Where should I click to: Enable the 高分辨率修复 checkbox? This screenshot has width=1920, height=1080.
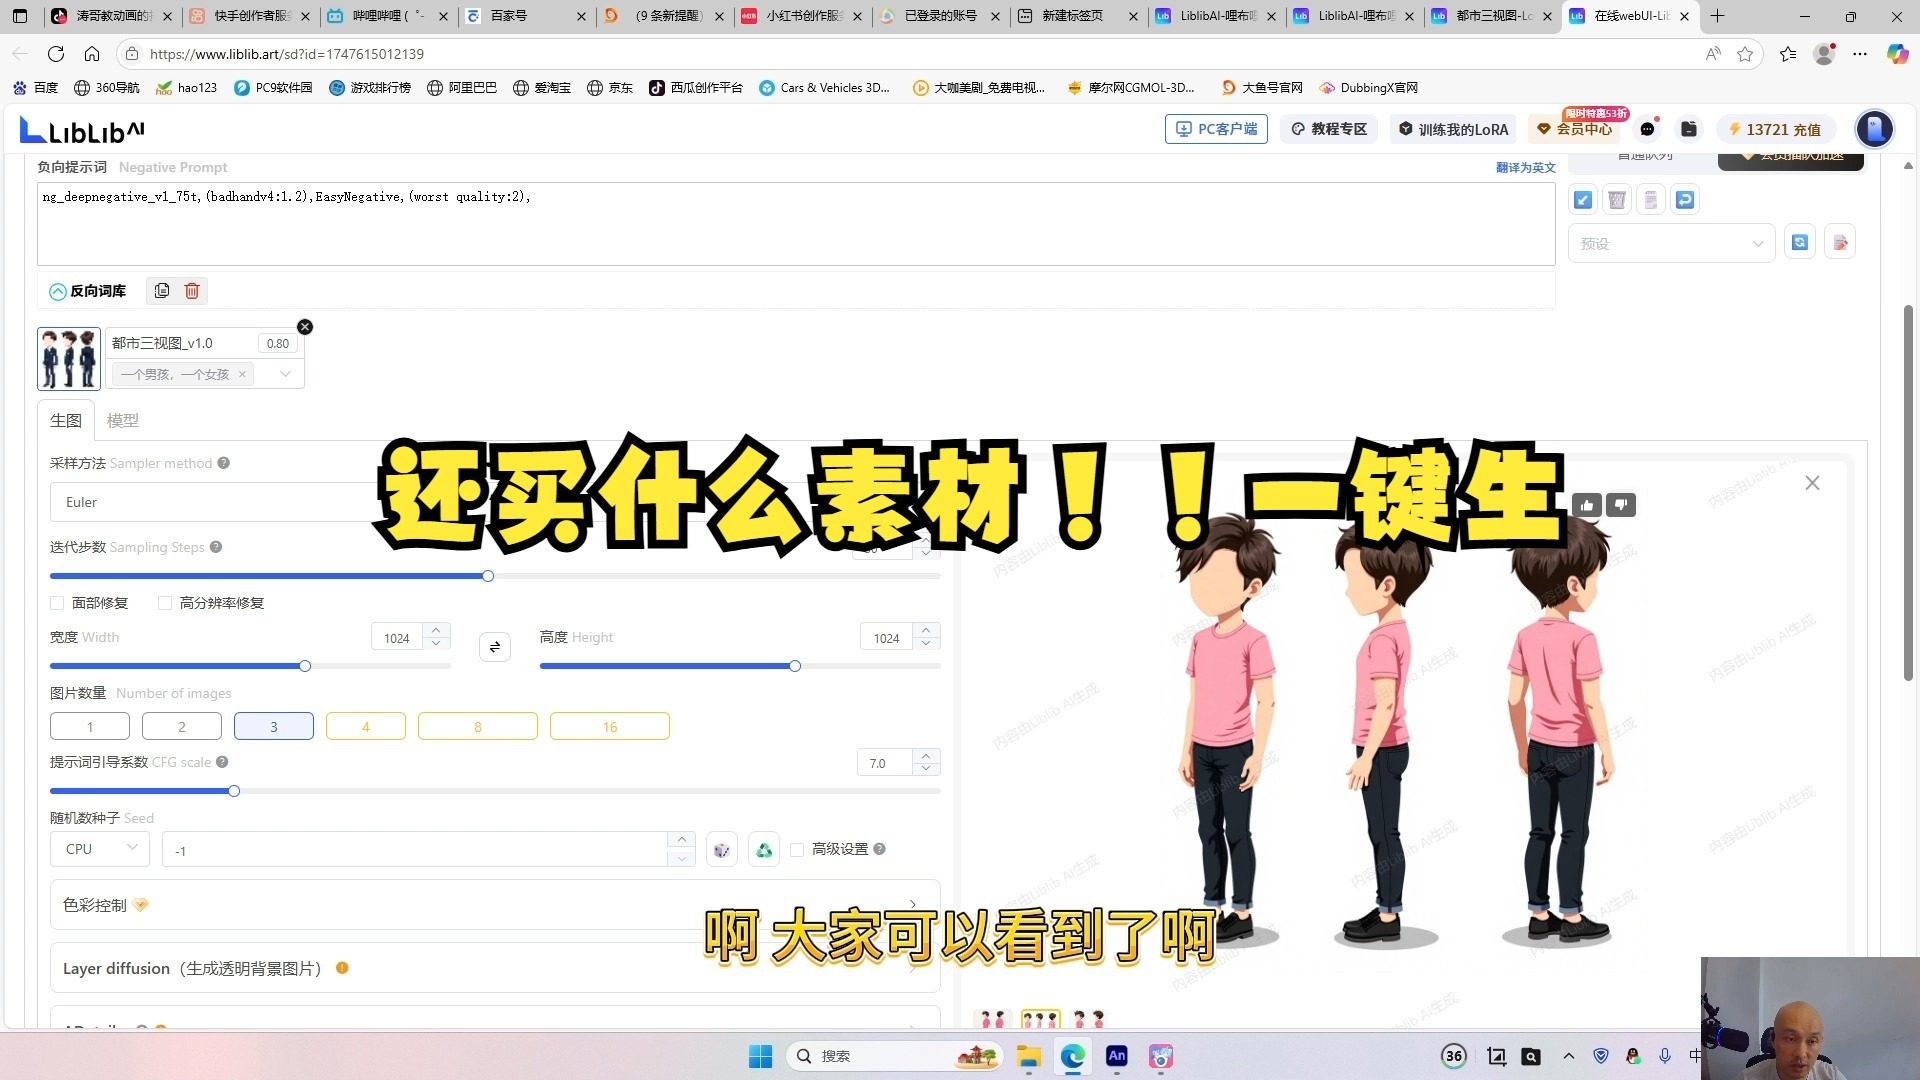(x=166, y=603)
